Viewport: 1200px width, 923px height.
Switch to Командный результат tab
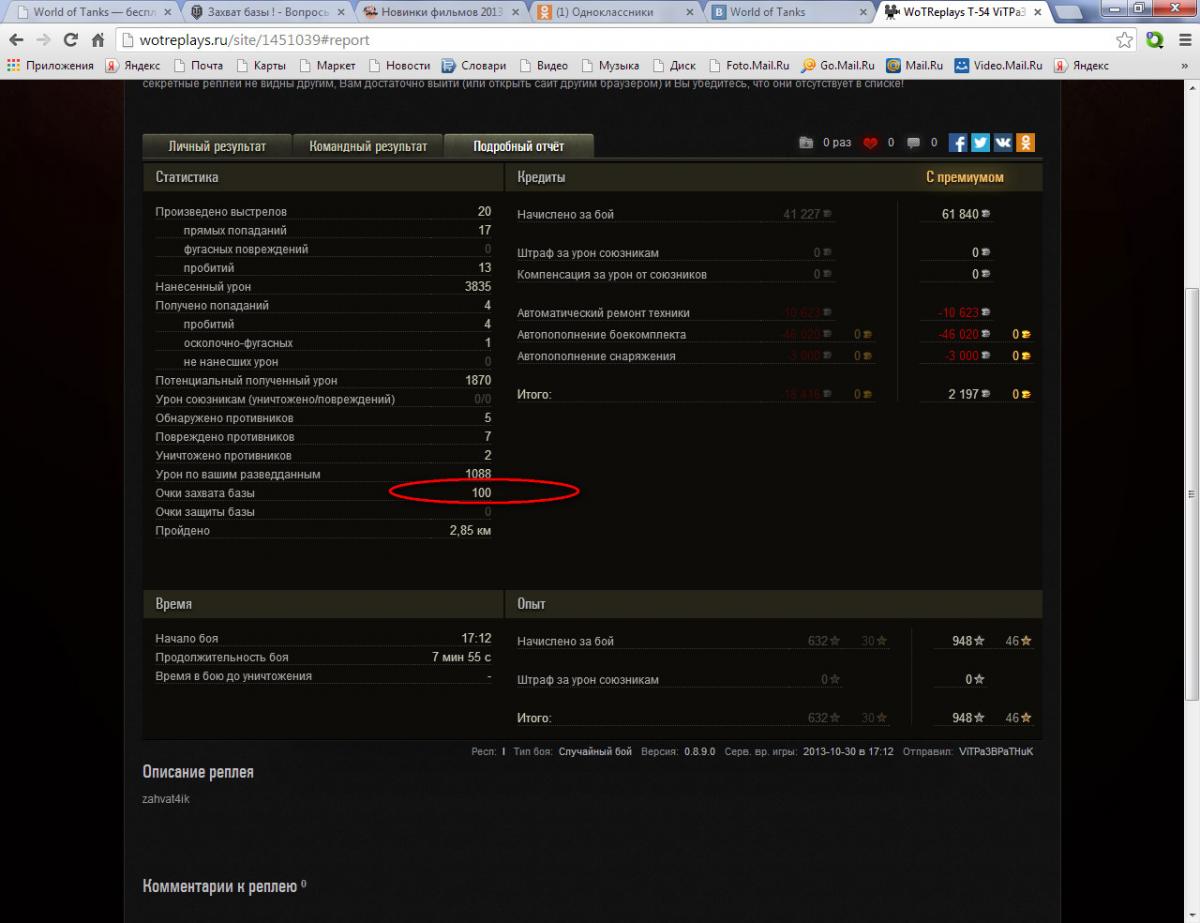pyautogui.click(x=368, y=146)
